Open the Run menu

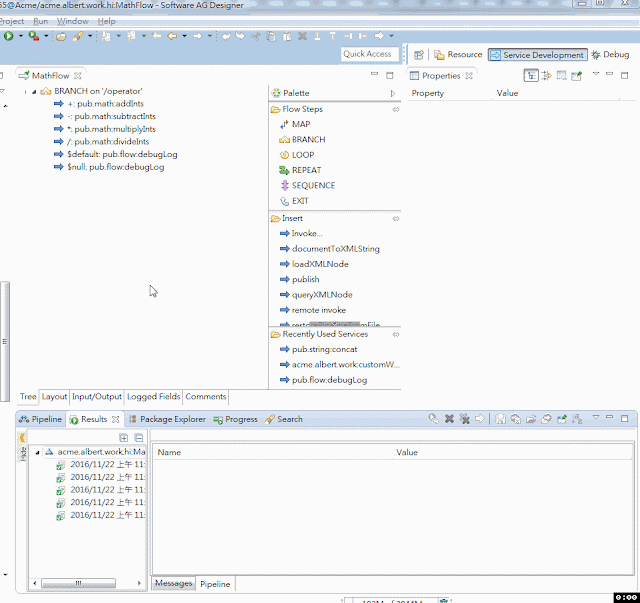(x=40, y=21)
